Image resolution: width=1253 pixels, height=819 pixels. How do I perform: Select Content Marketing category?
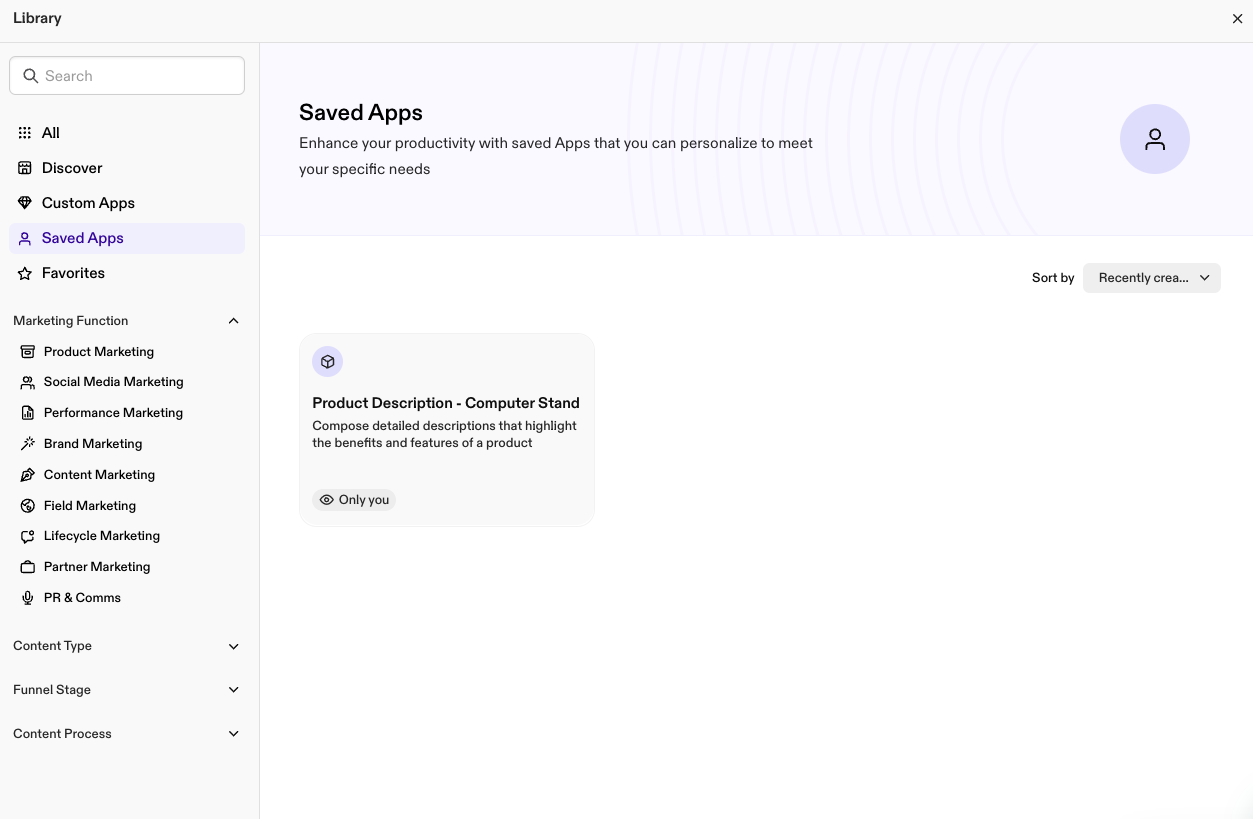pos(99,475)
